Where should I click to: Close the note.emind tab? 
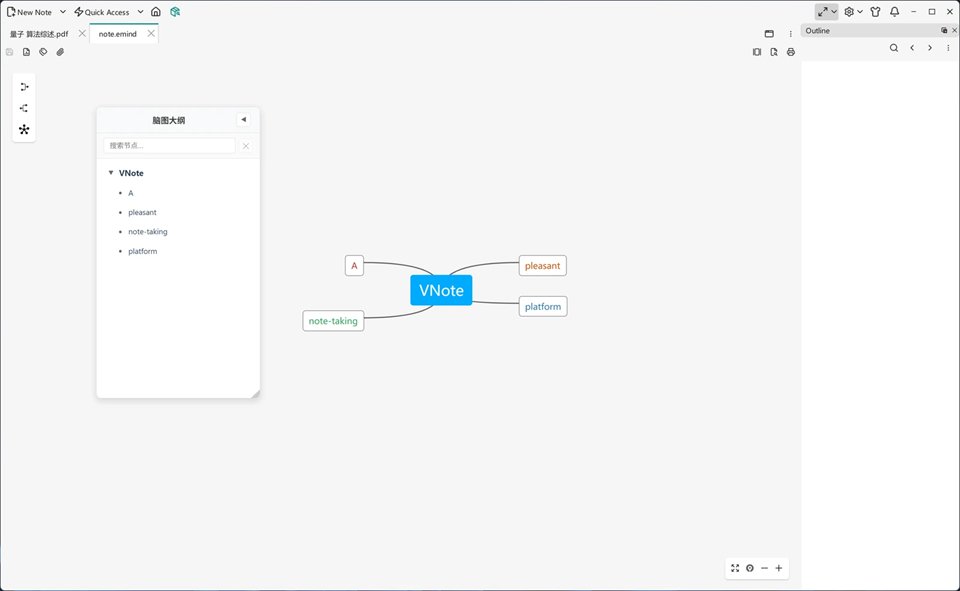point(151,34)
